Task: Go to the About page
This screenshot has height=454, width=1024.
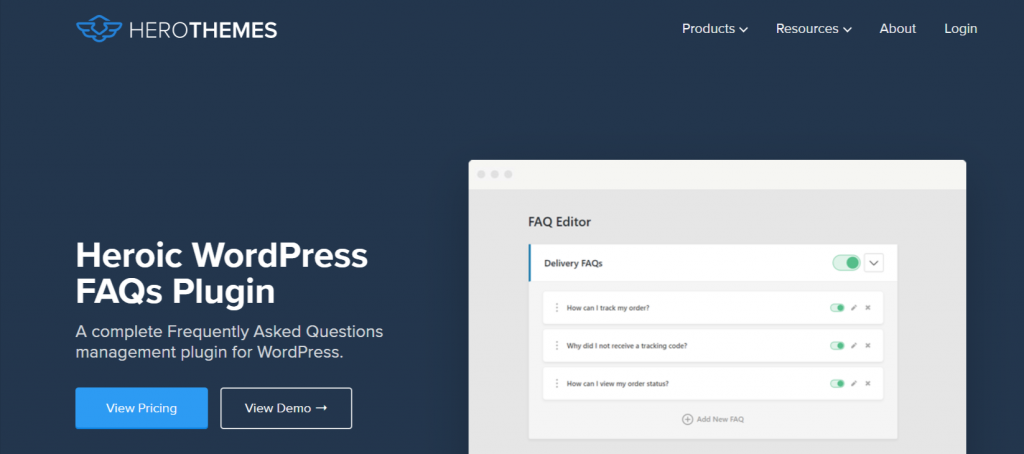Action: (897, 29)
